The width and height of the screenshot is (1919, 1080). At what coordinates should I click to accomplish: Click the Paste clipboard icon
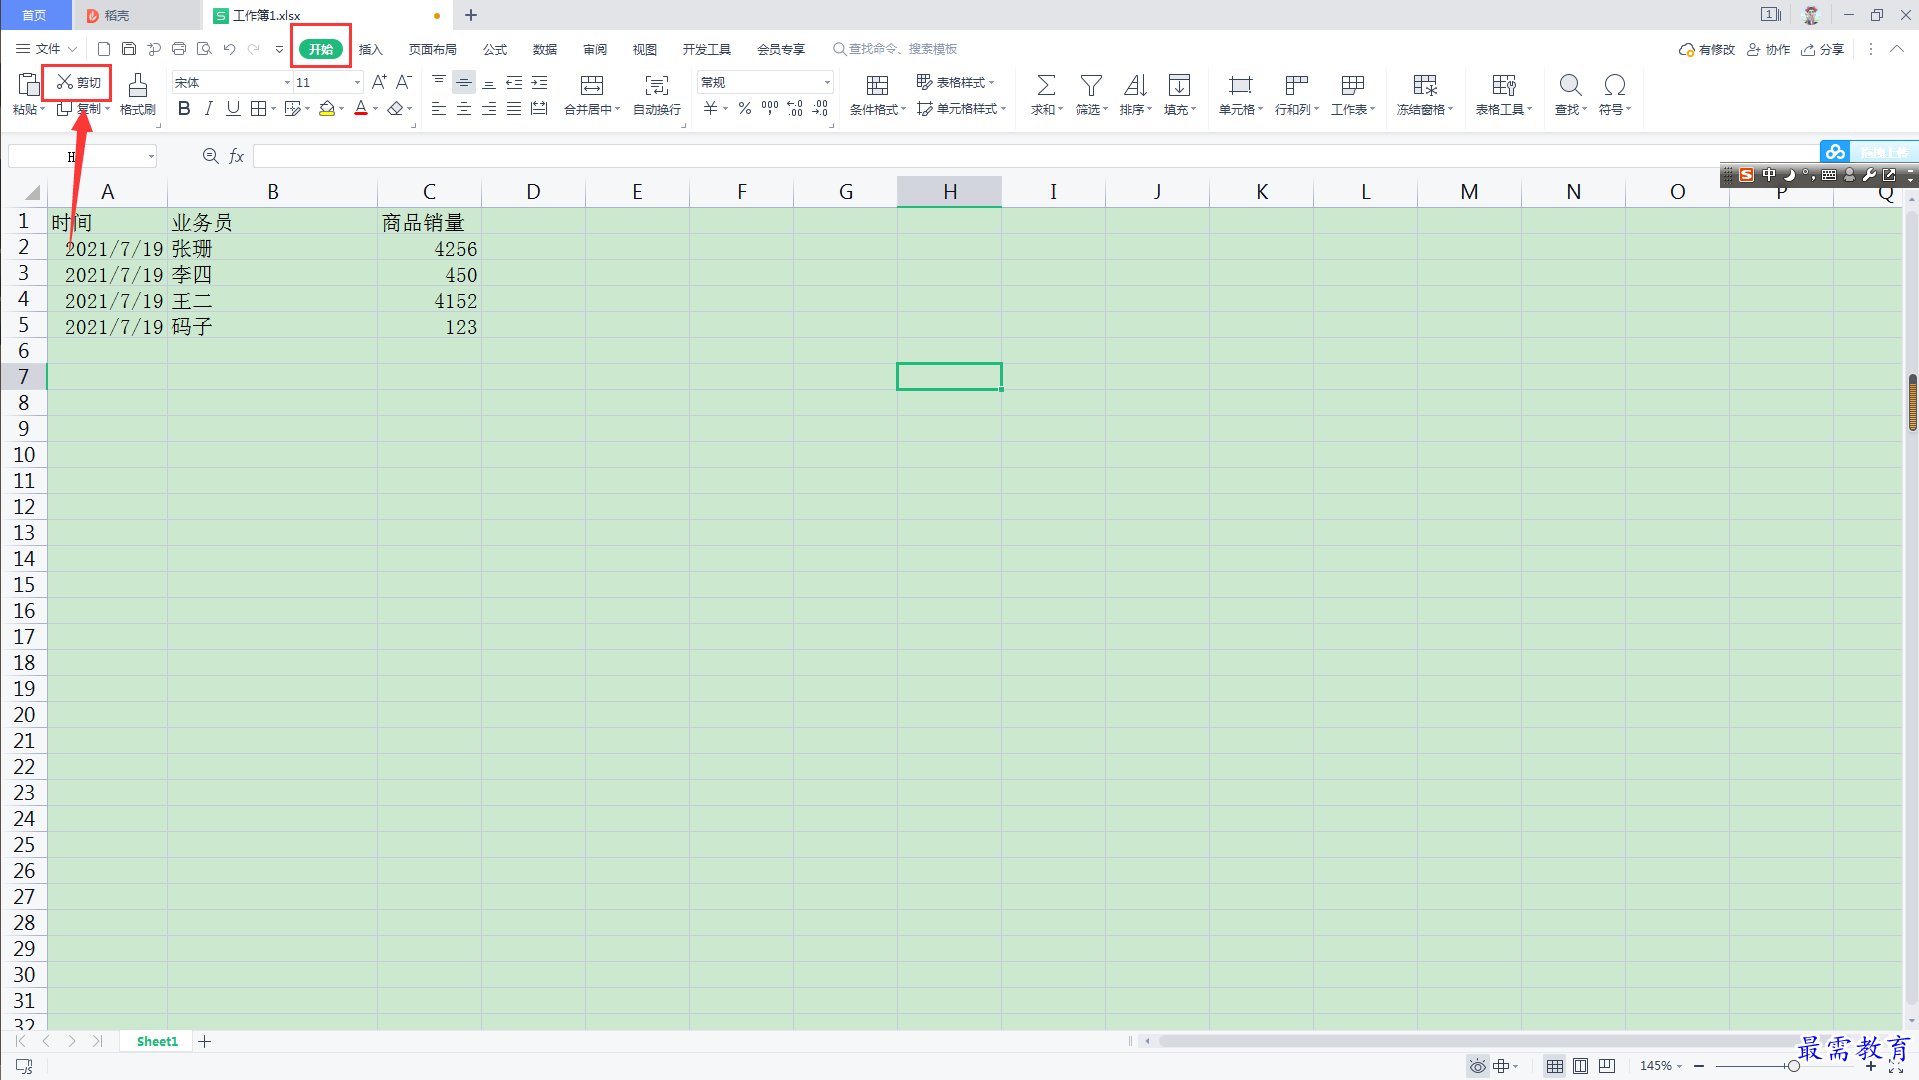tap(29, 86)
